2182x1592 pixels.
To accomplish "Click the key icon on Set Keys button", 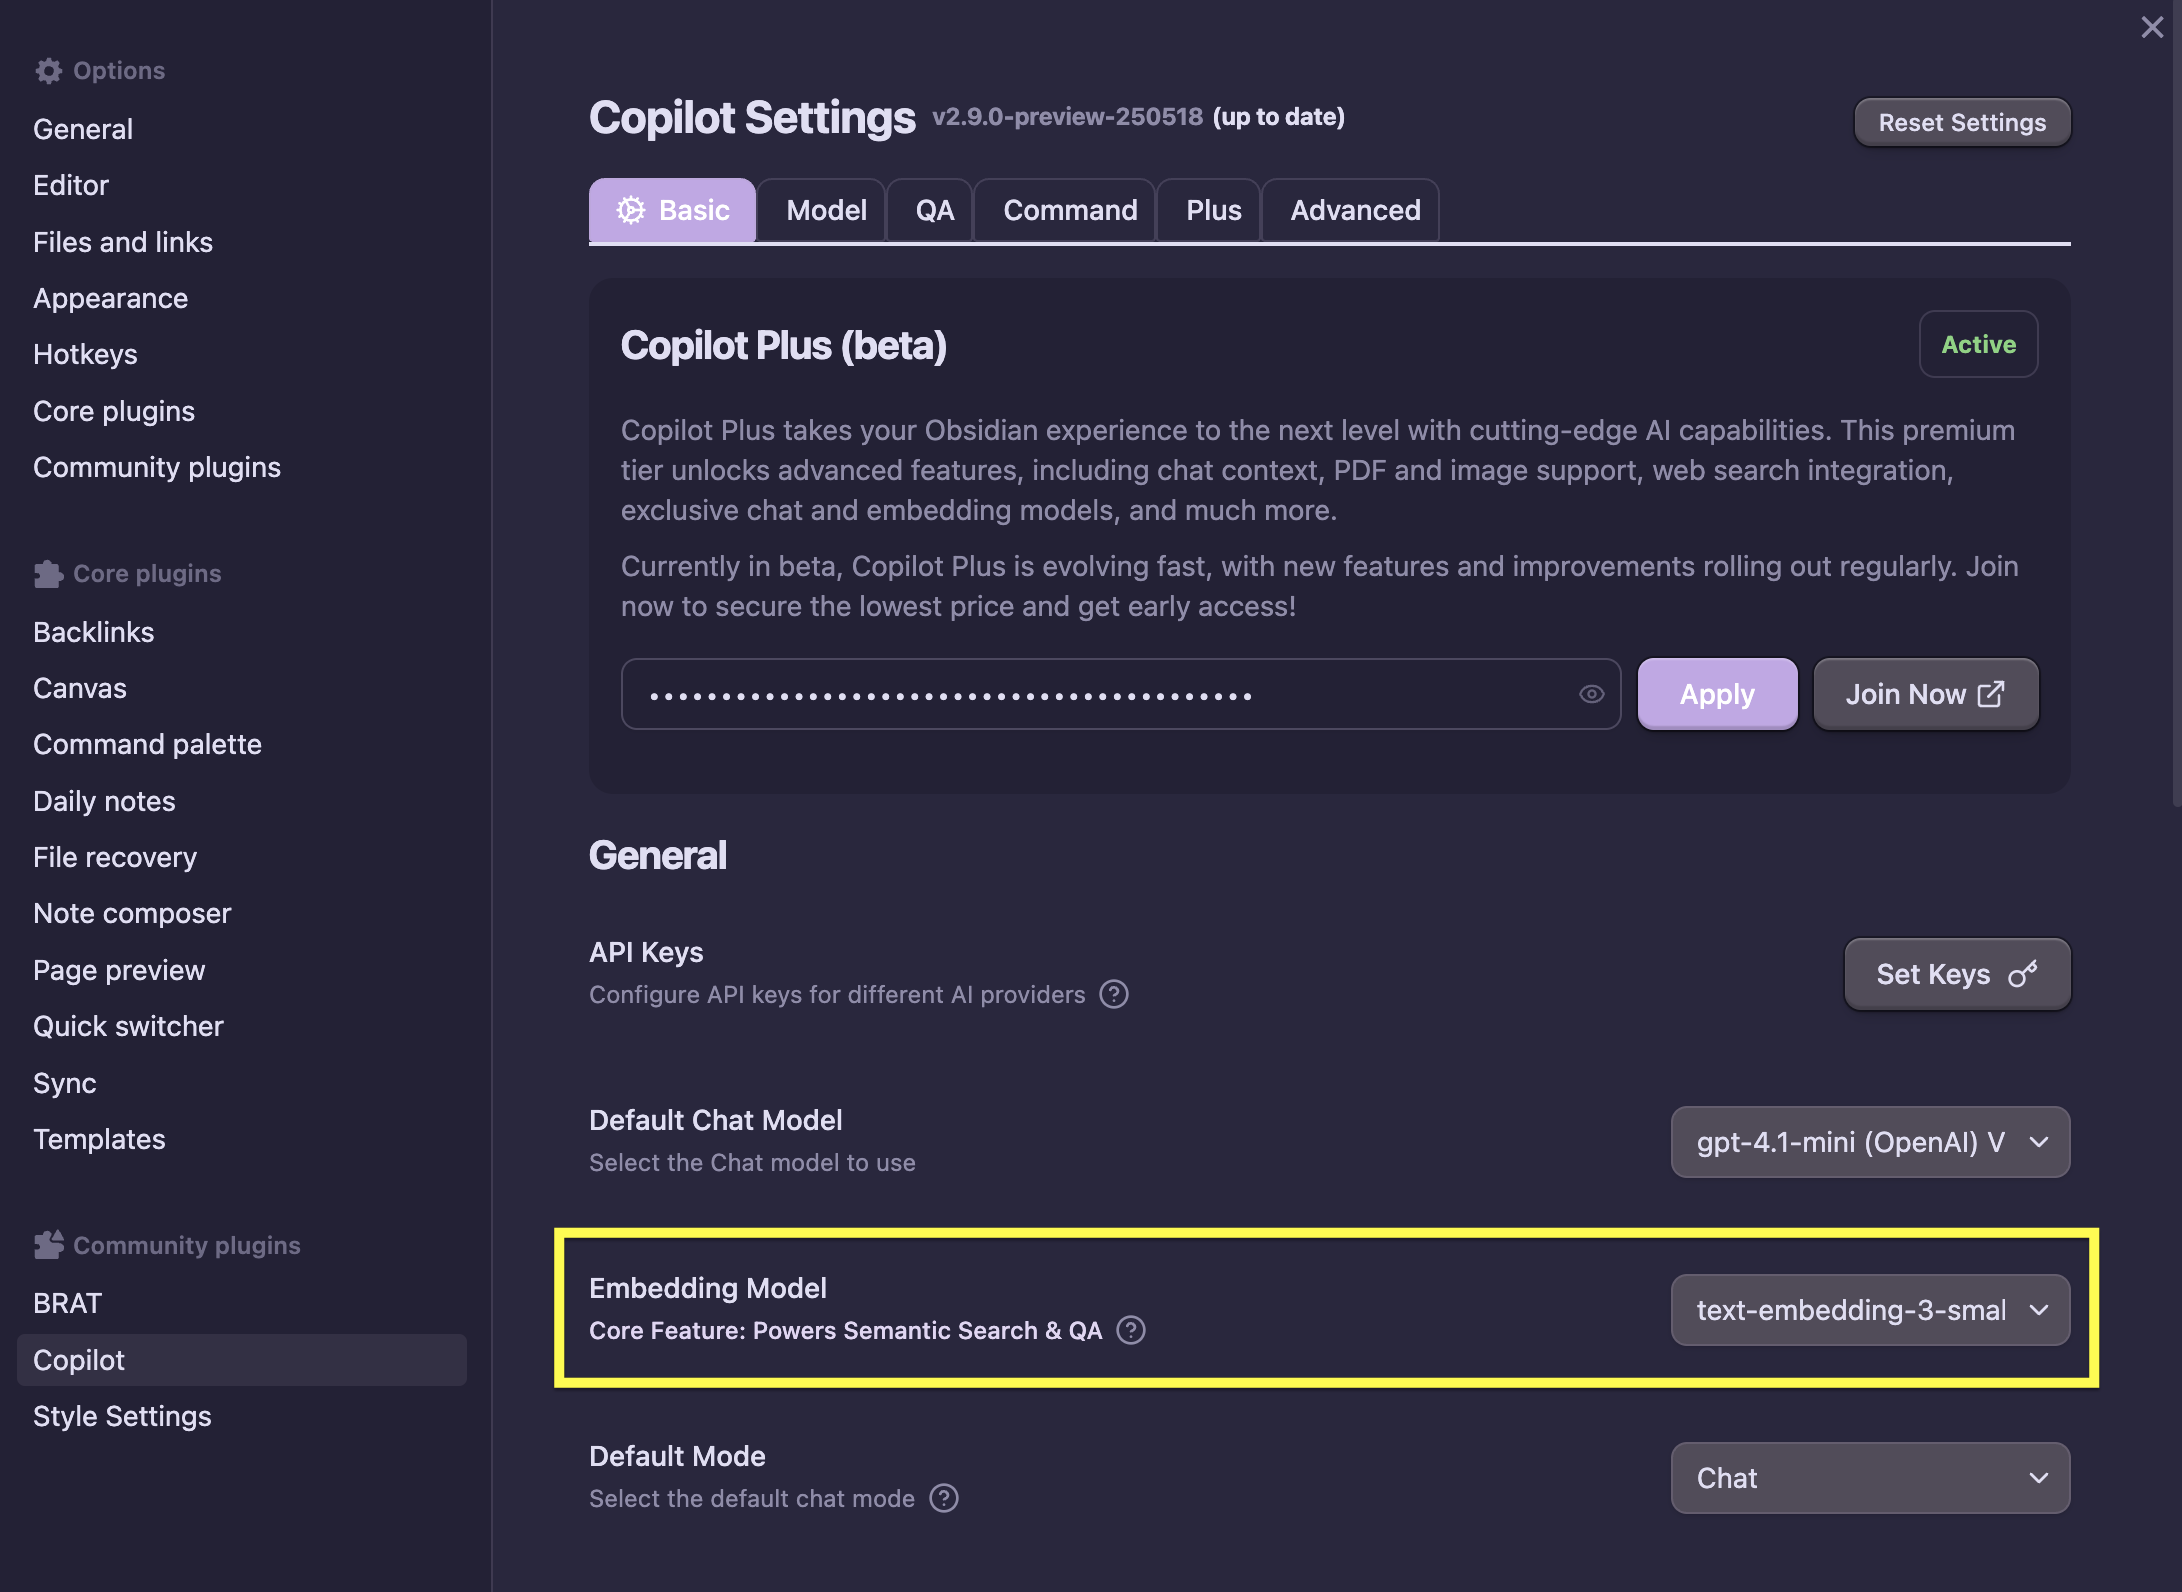I will 2022,974.
